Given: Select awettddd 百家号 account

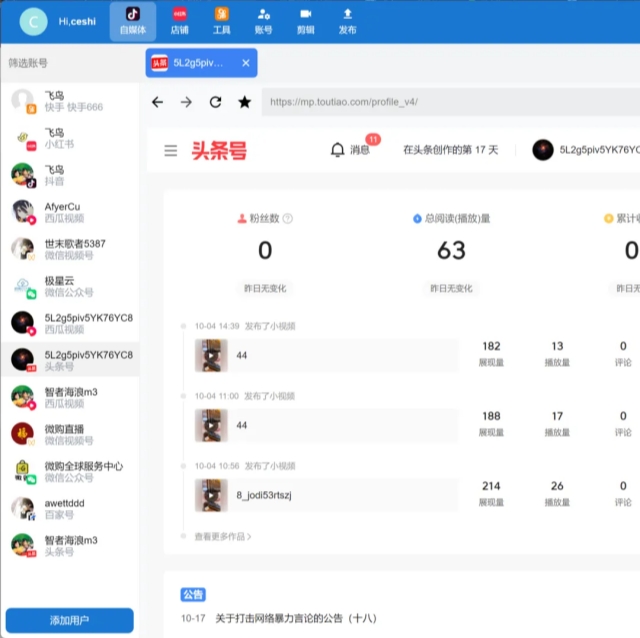Looking at the screenshot, I should pos(69,509).
